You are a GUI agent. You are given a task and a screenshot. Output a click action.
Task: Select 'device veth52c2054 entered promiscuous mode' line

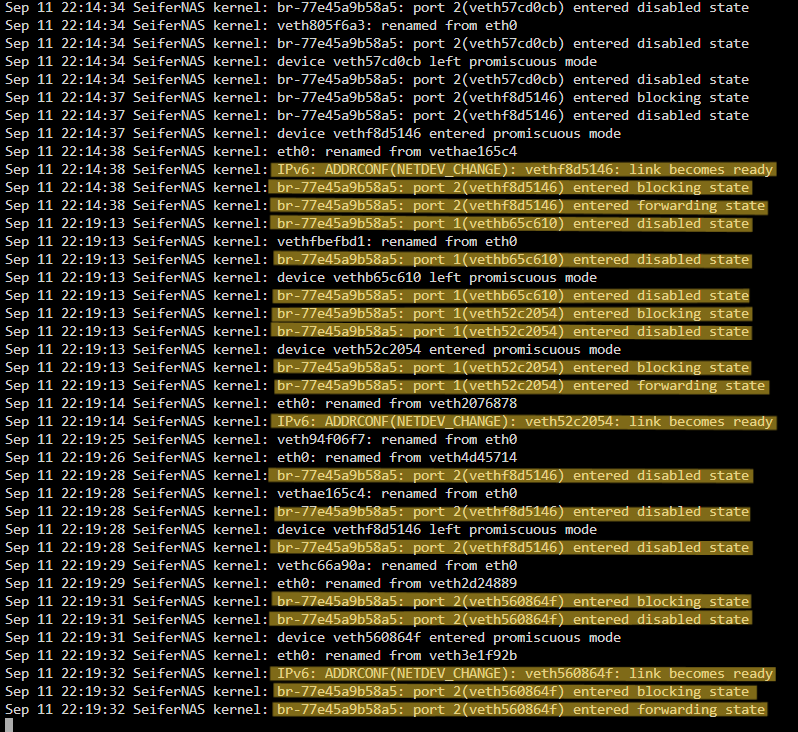click(x=313, y=350)
